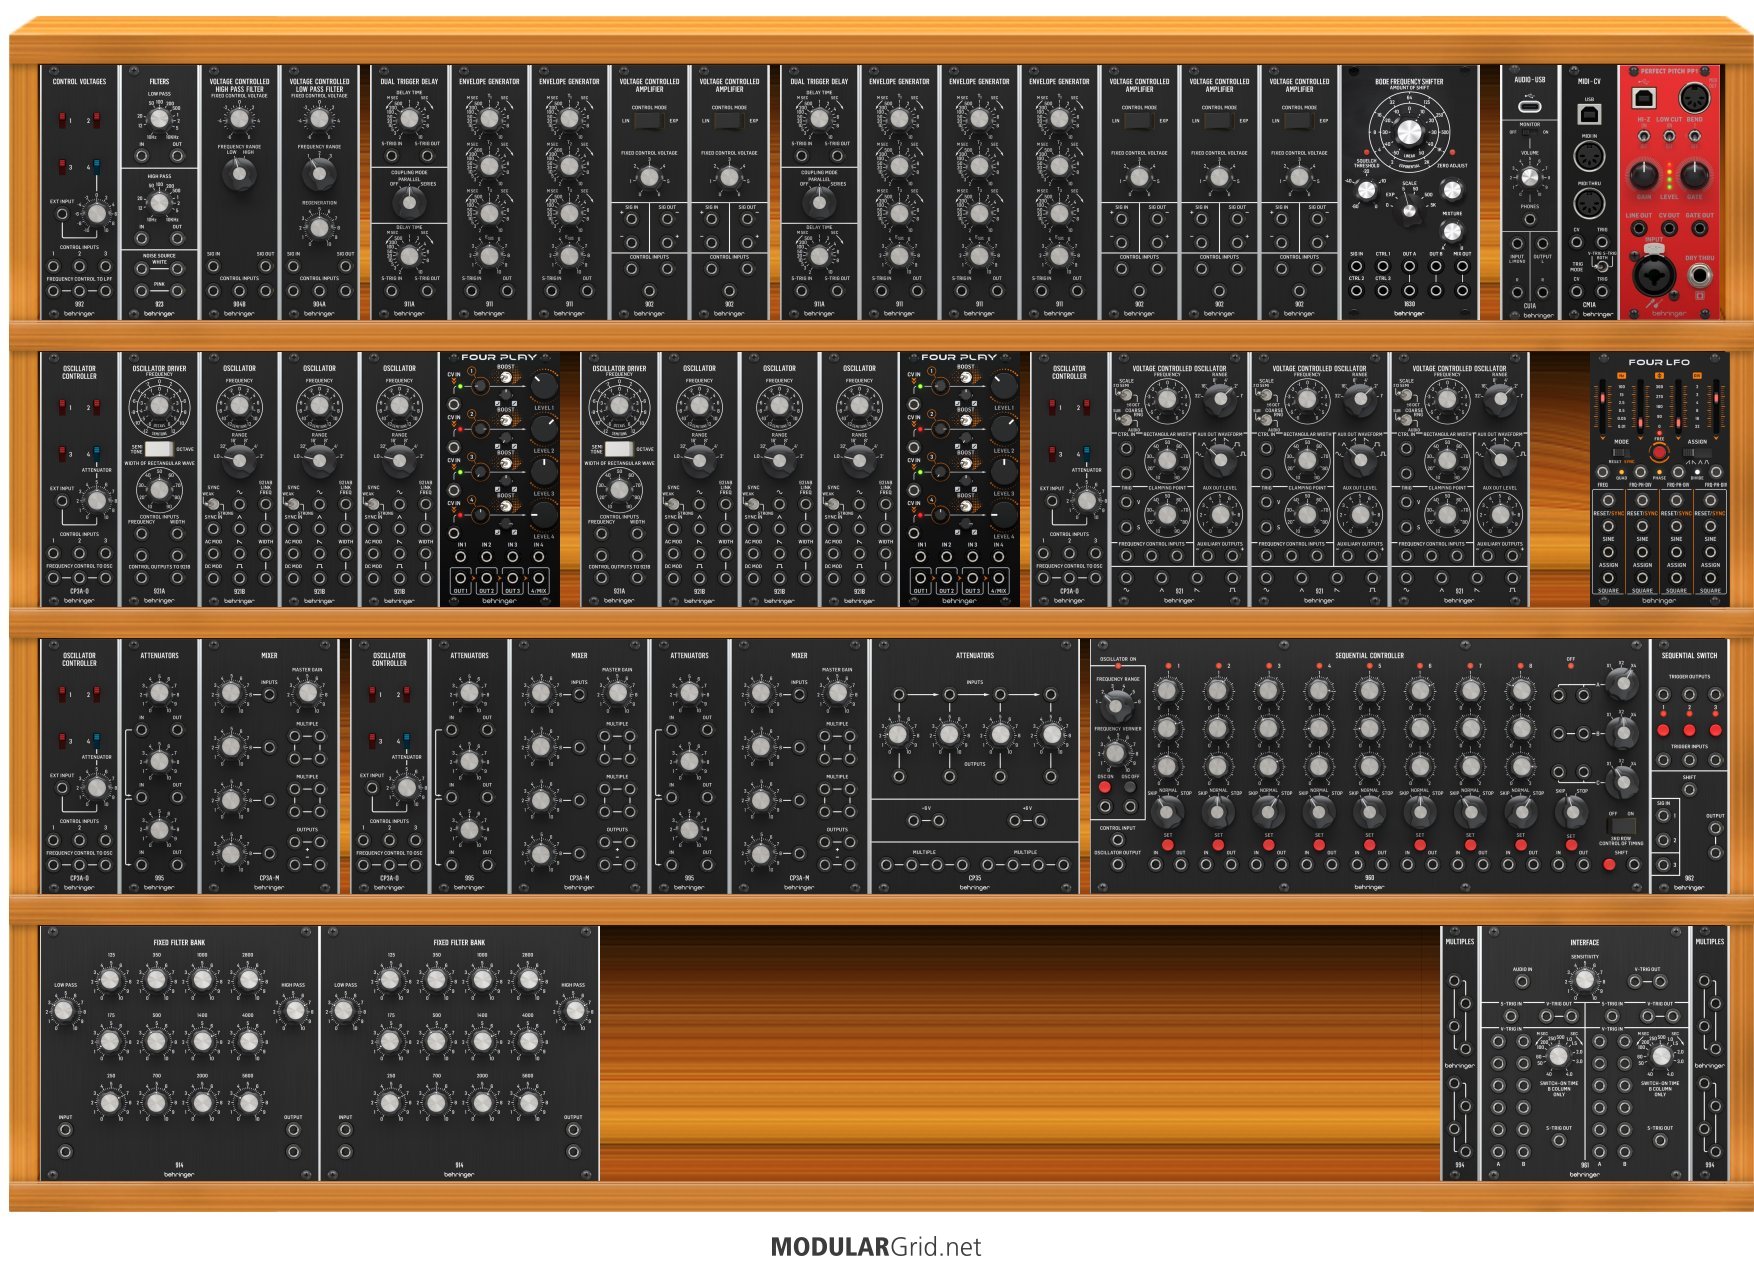The width and height of the screenshot is (1754, 1268).
Task: Adjust the GATE knob on Perfect Pitch
Action: 1695,175
